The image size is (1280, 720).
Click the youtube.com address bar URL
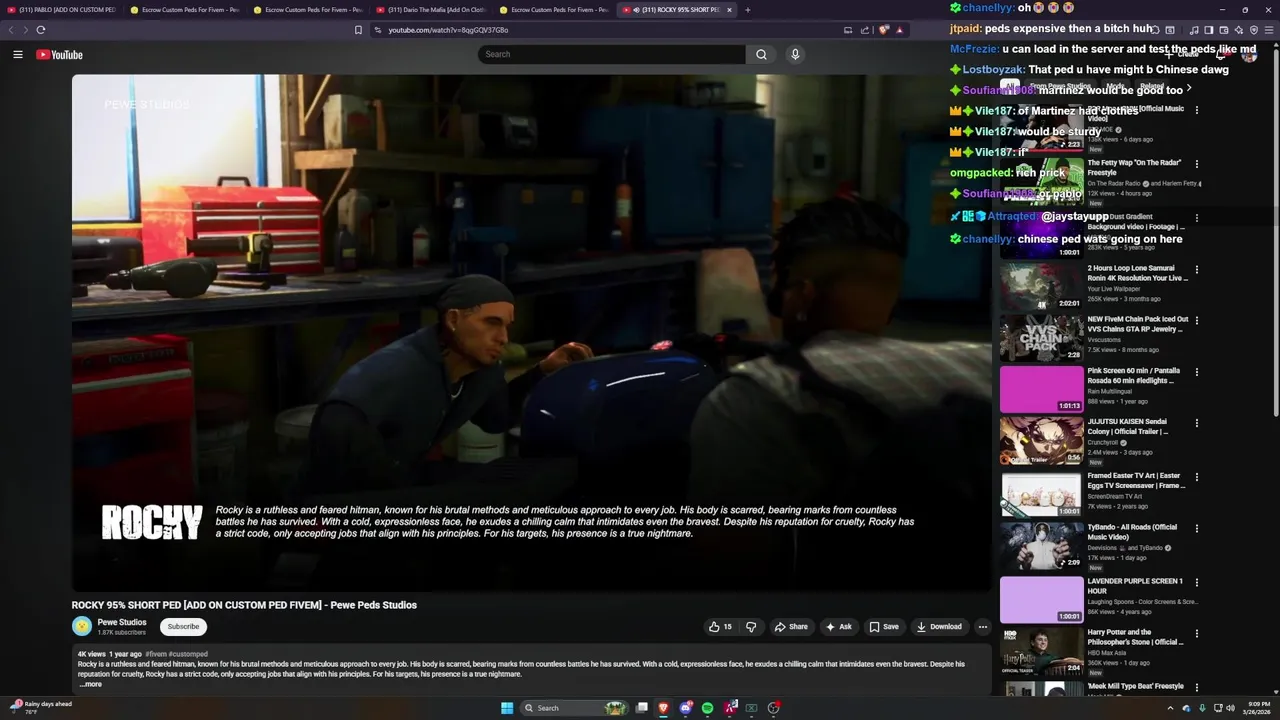447,30
